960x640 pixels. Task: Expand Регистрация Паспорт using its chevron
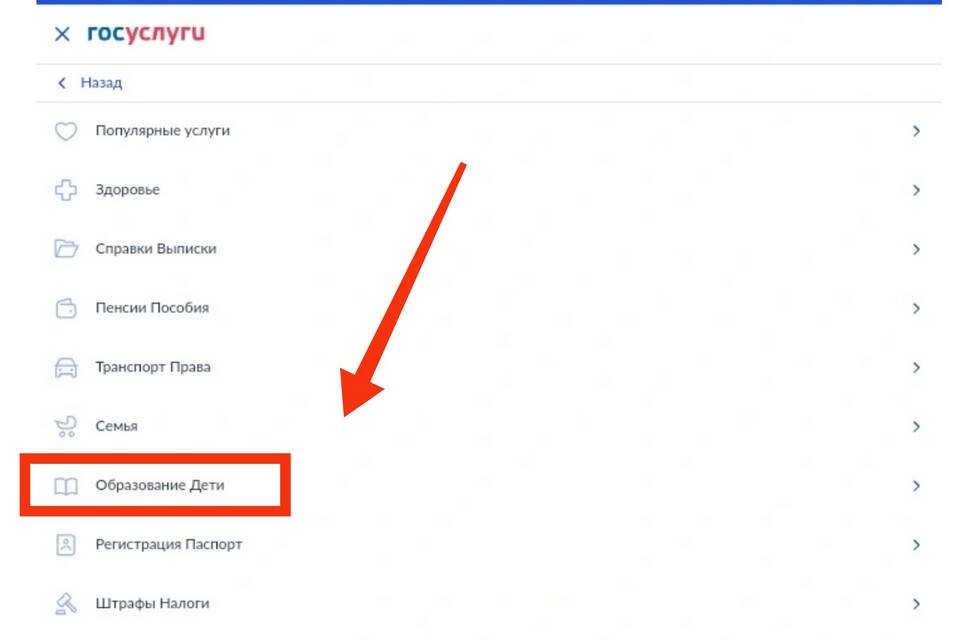tap(916, 544)
